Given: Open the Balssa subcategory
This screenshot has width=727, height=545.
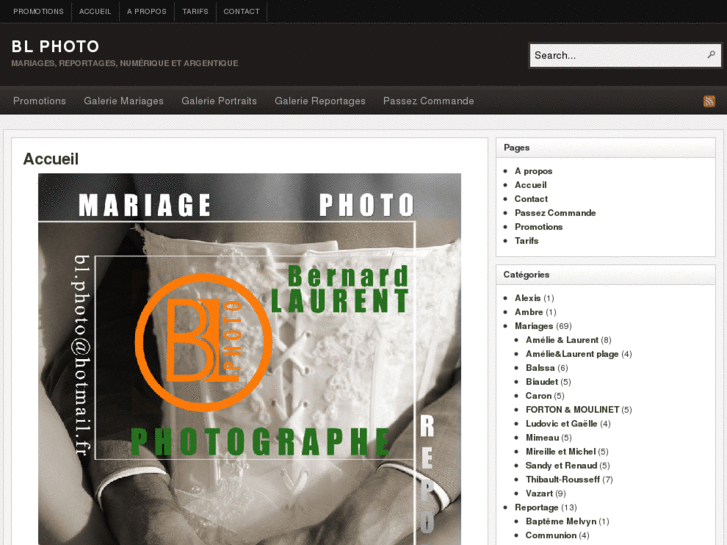Looking at the screenshot, I should pos(540,368).
